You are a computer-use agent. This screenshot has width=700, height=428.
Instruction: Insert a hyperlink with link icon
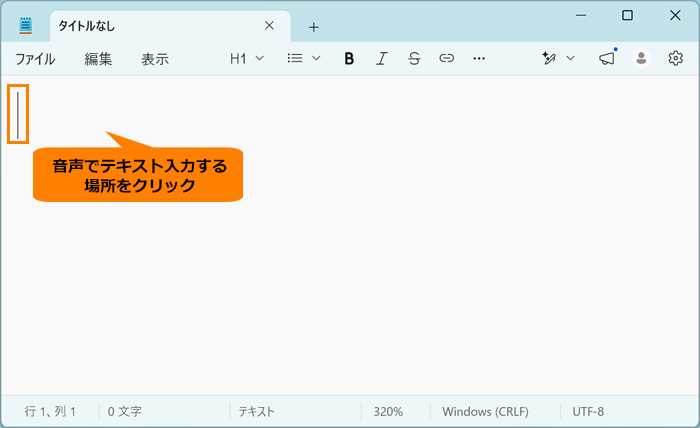click(x=446, y=58)
